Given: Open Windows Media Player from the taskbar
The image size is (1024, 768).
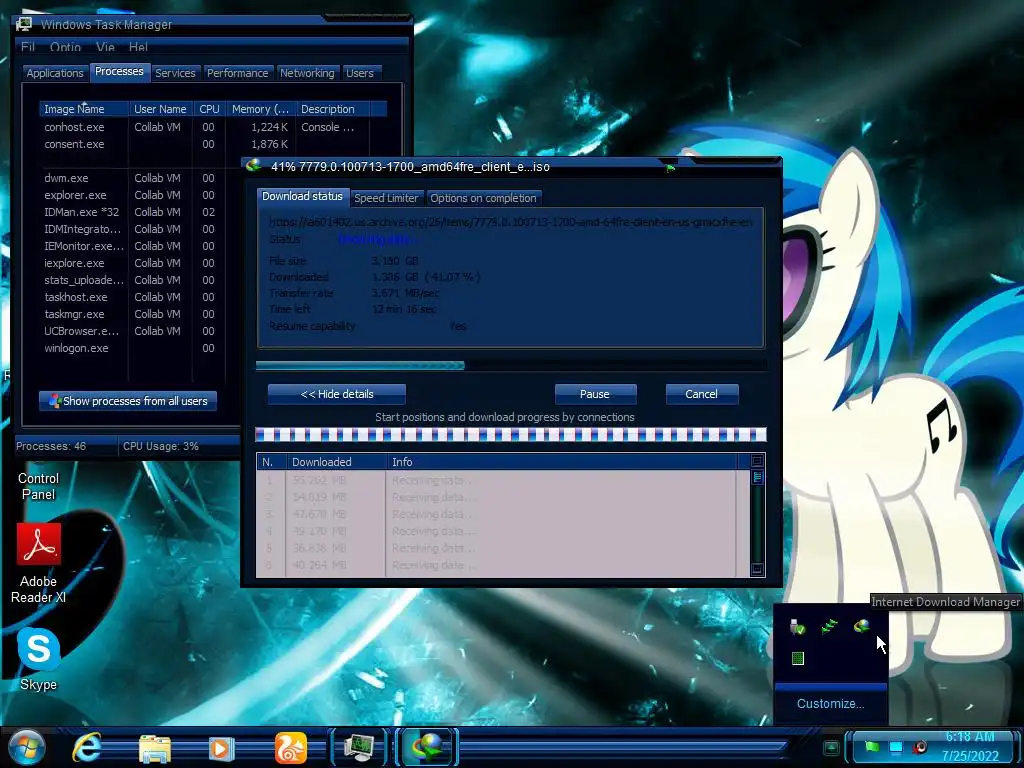Looking at the screenshot, I should click(x=222, y=748).
